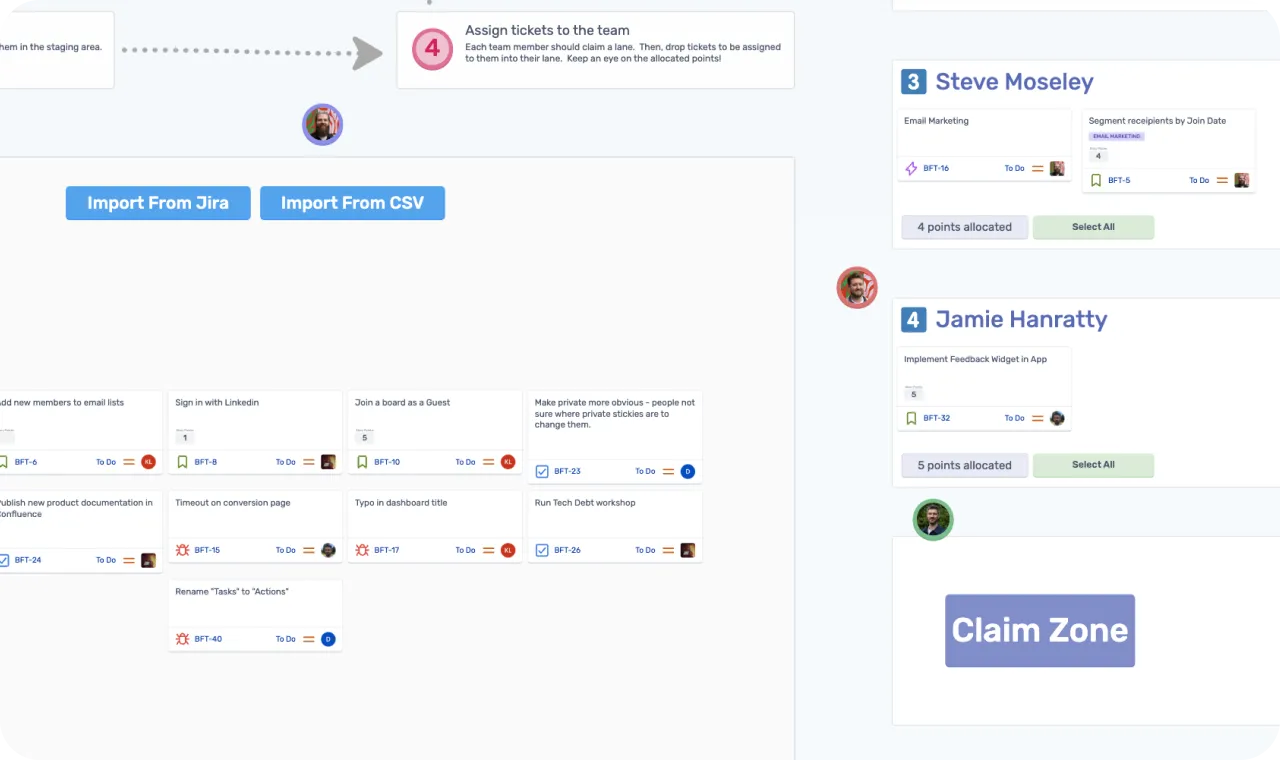Click the Import From Jira button
Image resolution: width=1280 pixels, height=760 pixels.
tap(158, 203)
